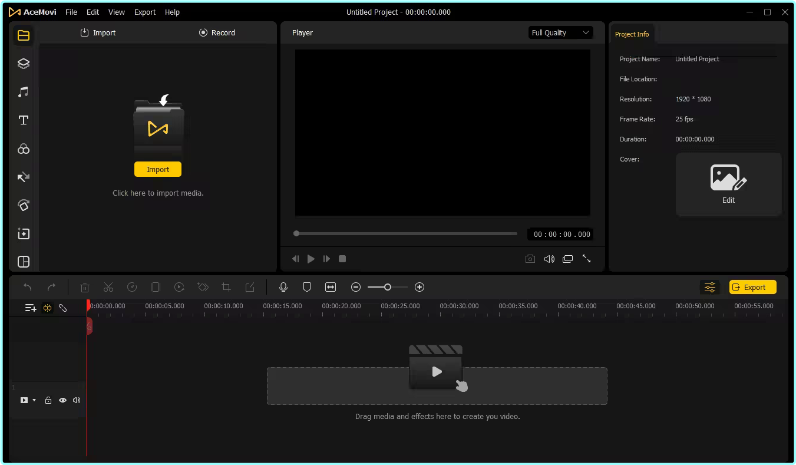Image resolution: width=796 pixels, height=465 pixels.
Task: Expand the video track type arrow
Action: 34,400
